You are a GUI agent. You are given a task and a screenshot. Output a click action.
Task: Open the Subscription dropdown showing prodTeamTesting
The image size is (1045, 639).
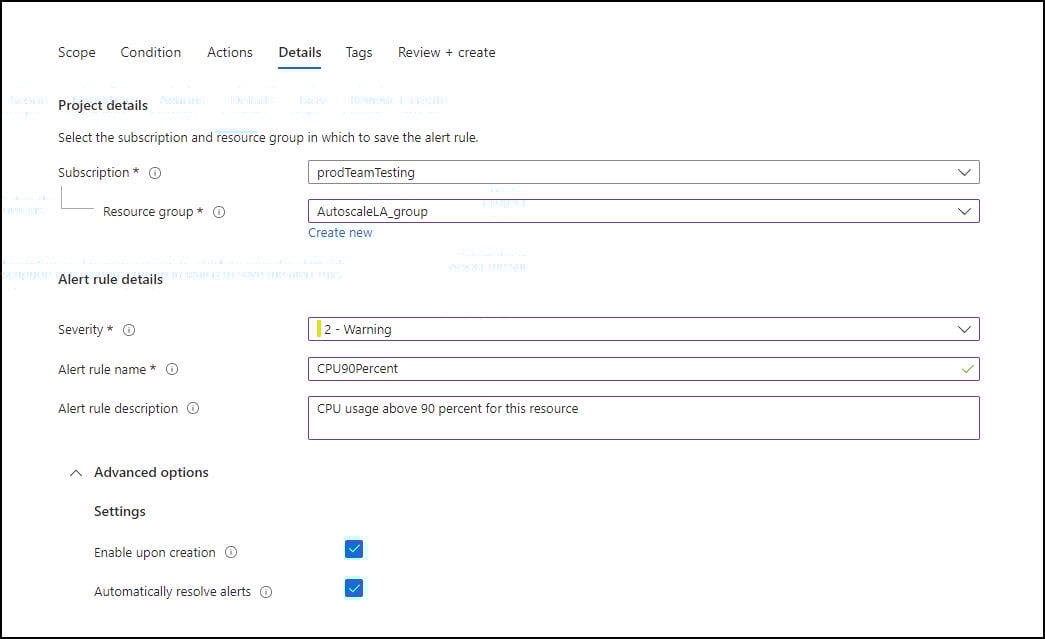click(966, 172)
